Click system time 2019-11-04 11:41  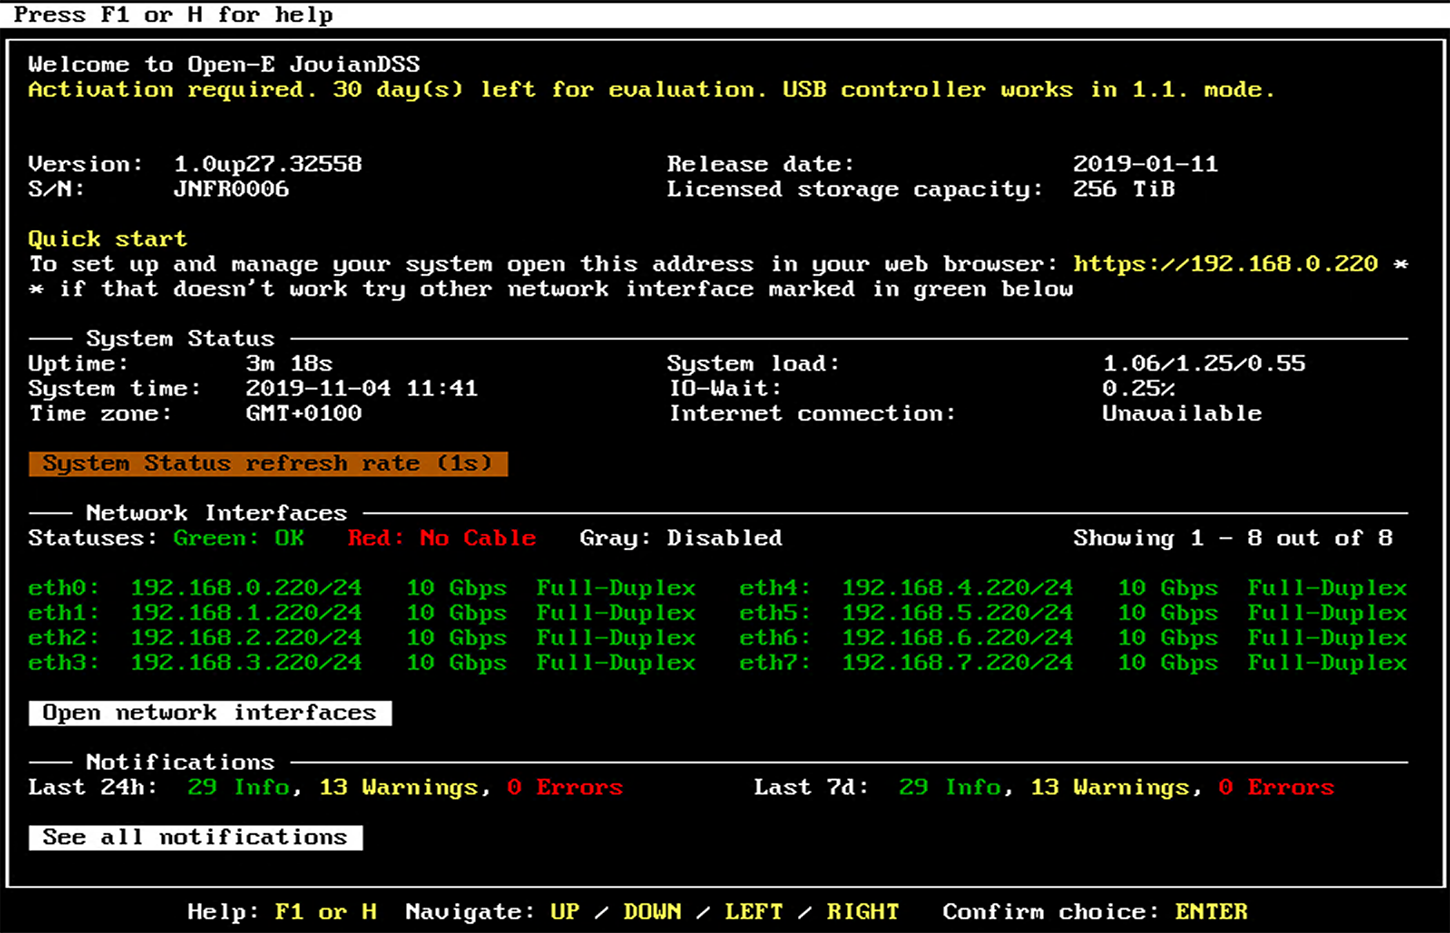coord(362,389)
